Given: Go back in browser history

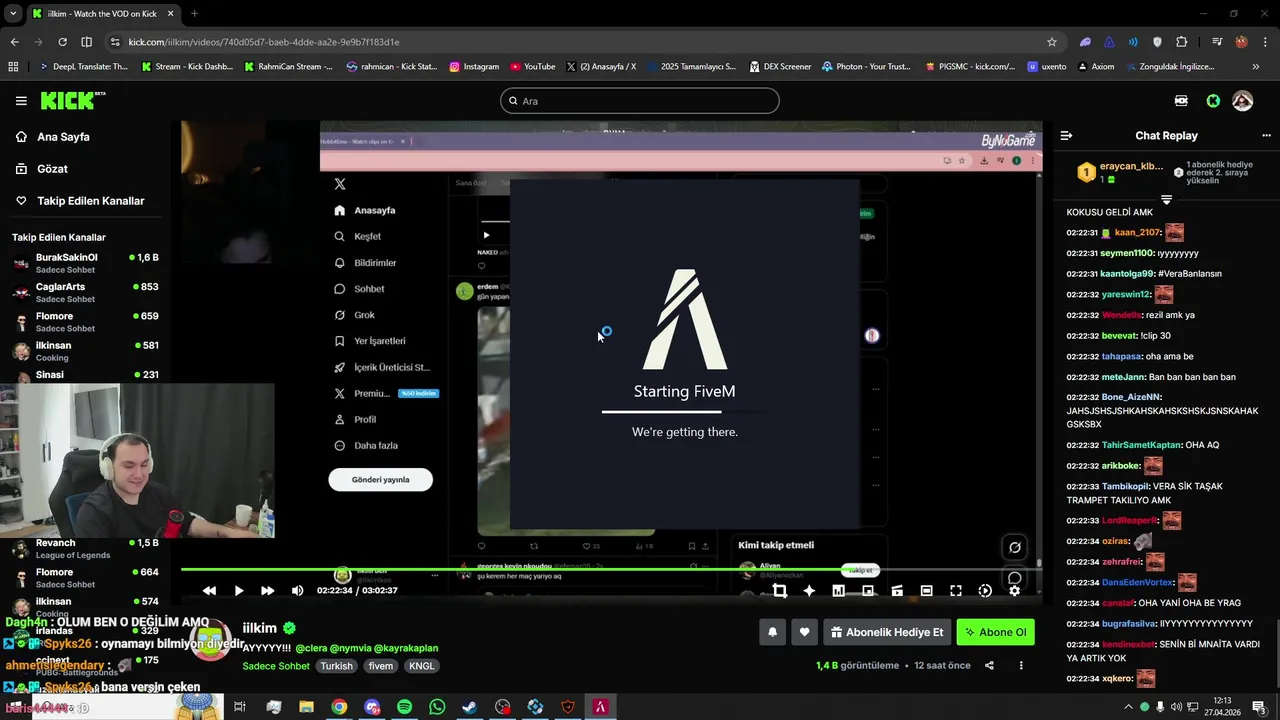Looking at the screenshot, I should (x=14, y=42).
